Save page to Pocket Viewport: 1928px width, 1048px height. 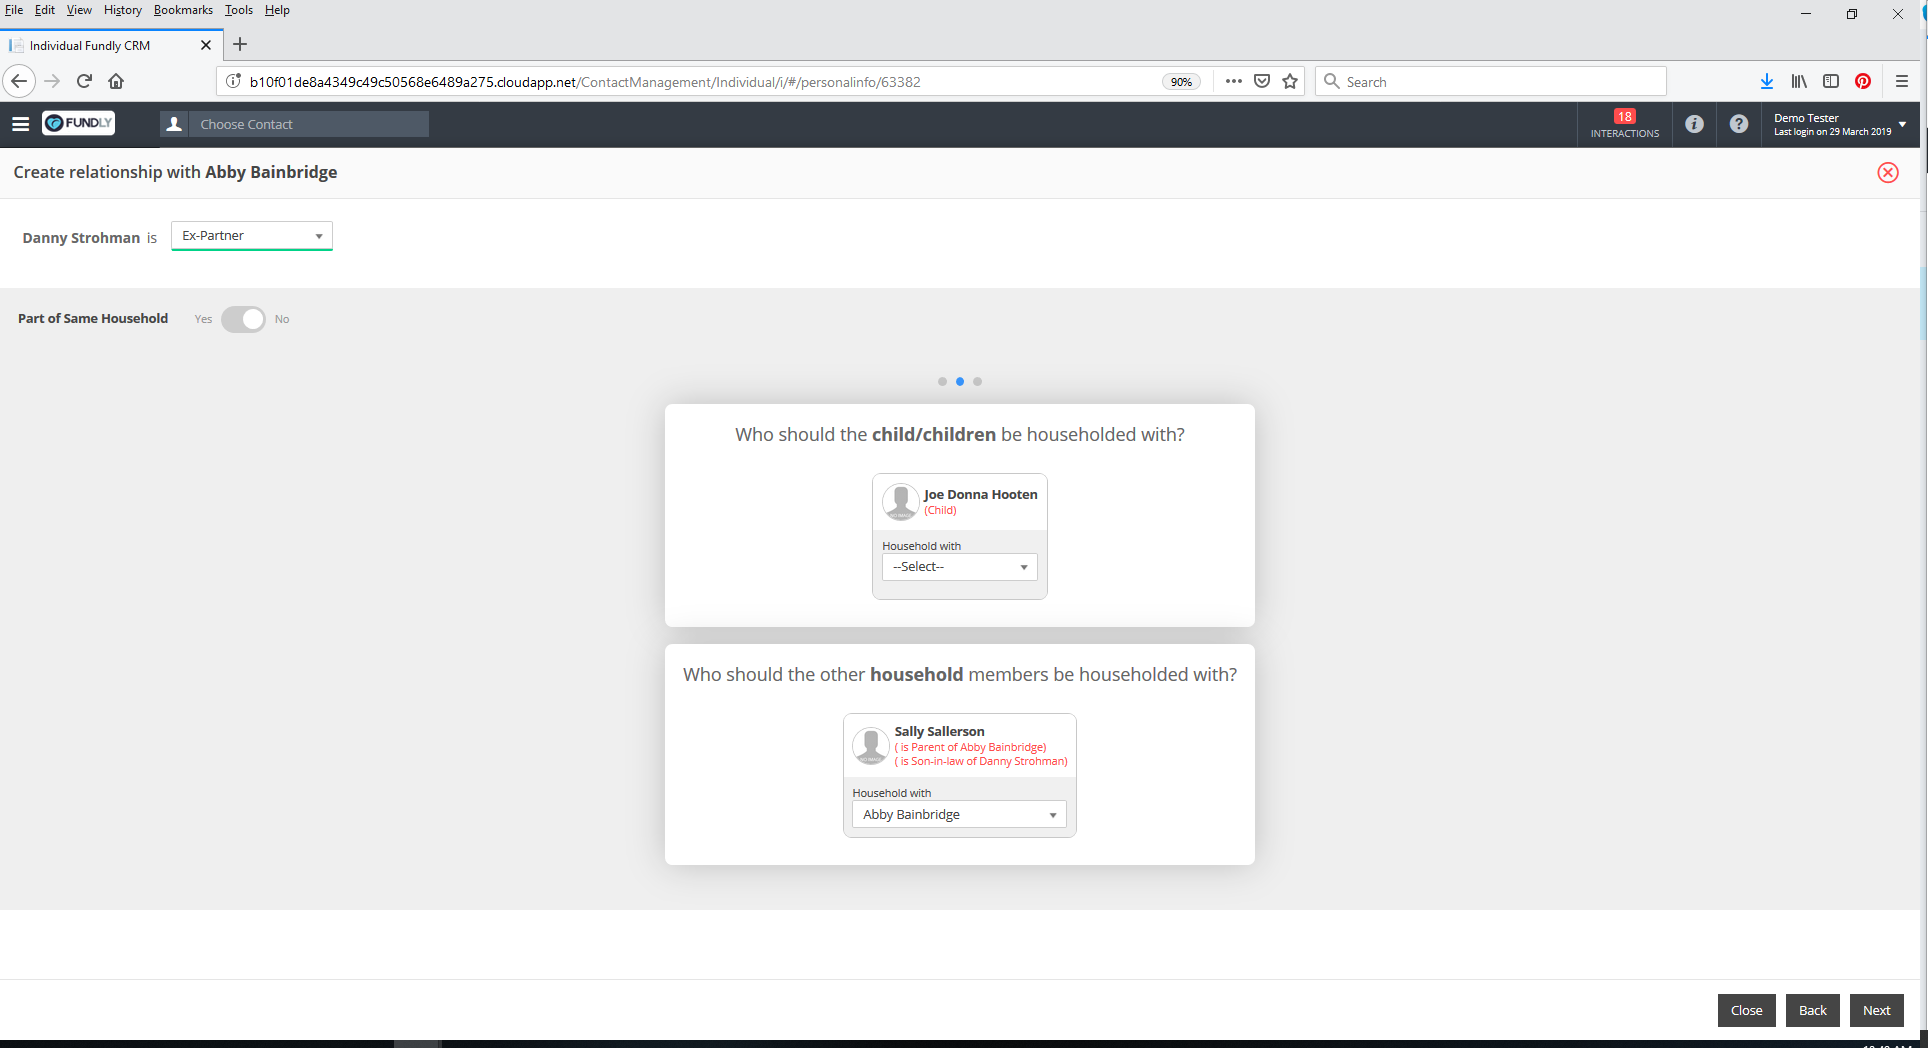[1262, 81]
